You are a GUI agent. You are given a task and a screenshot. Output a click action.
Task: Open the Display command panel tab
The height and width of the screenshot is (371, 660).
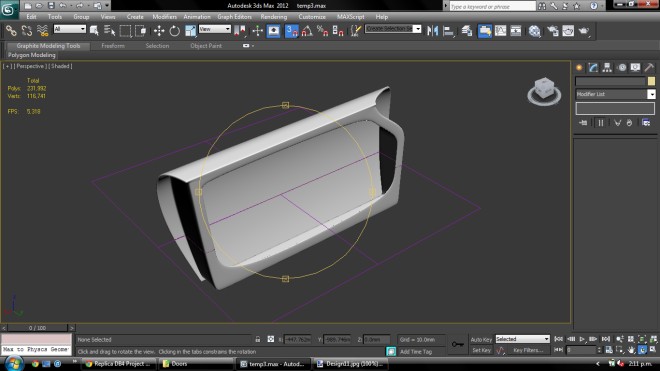[635, 67]
